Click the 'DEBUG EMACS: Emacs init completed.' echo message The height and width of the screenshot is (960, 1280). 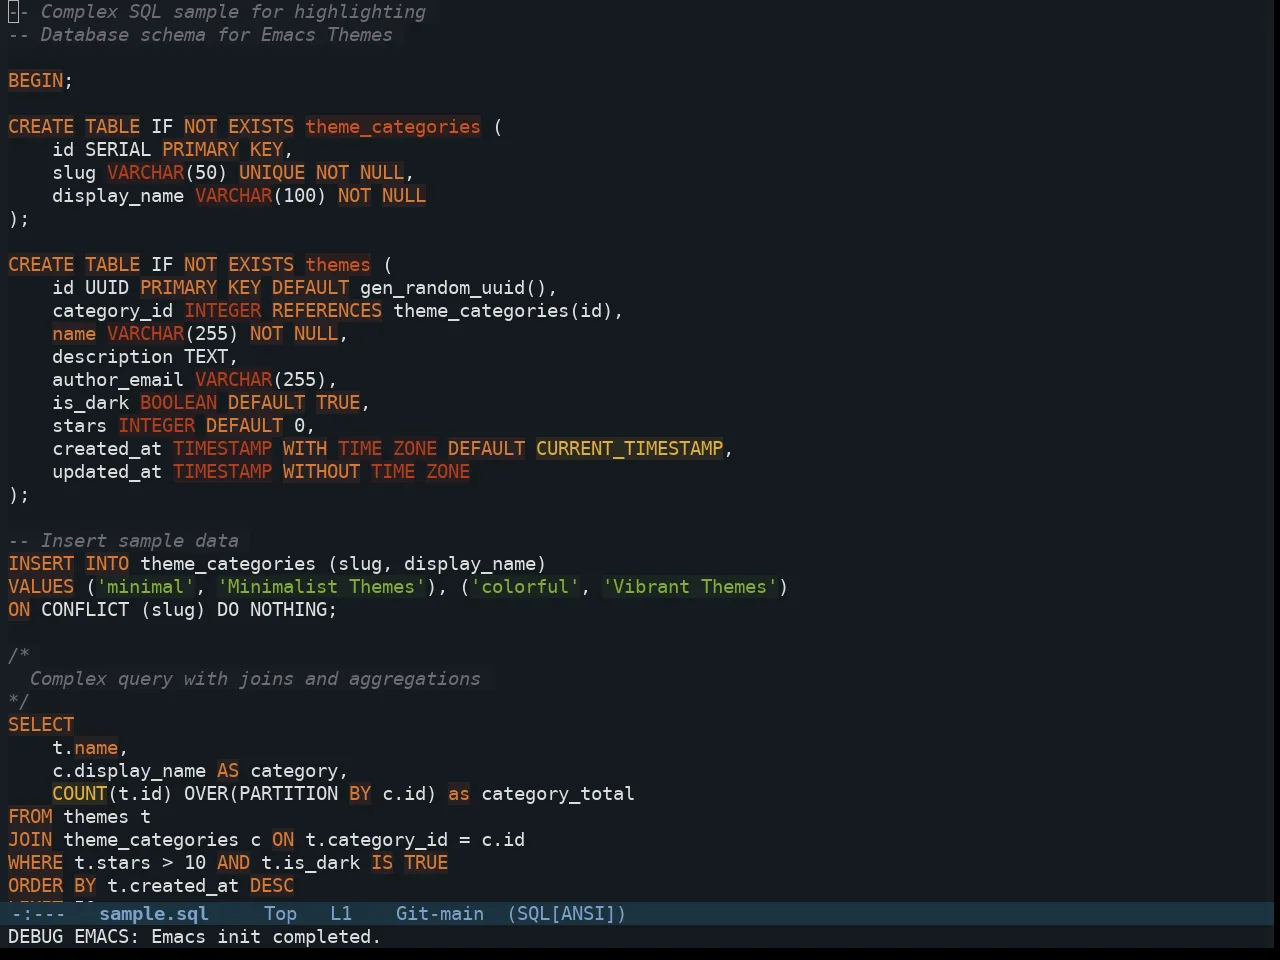194,937
